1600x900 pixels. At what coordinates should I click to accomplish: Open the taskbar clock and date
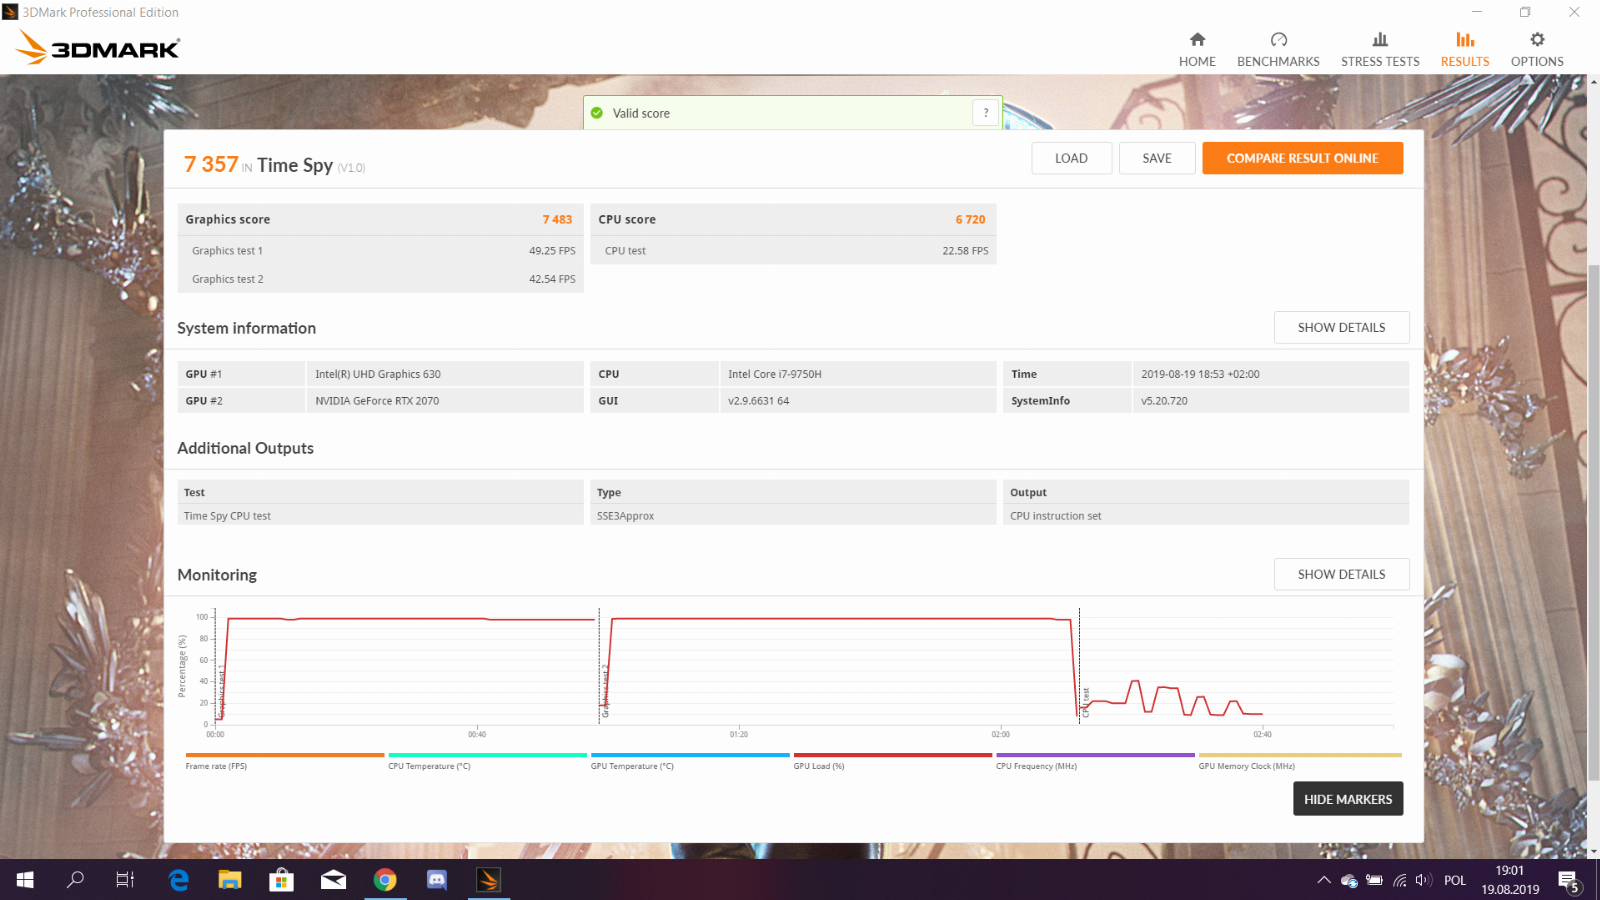click(x=1510, y=880)
